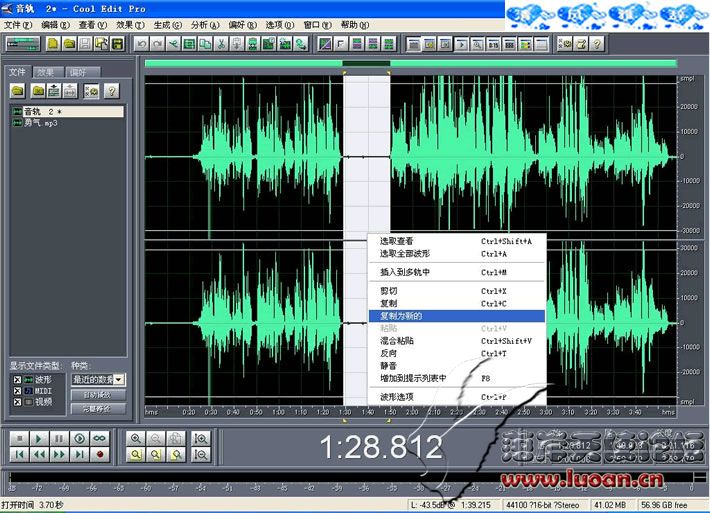Click the 1:00 mark on the time ruler
The image size is (710, 513).
278,412
